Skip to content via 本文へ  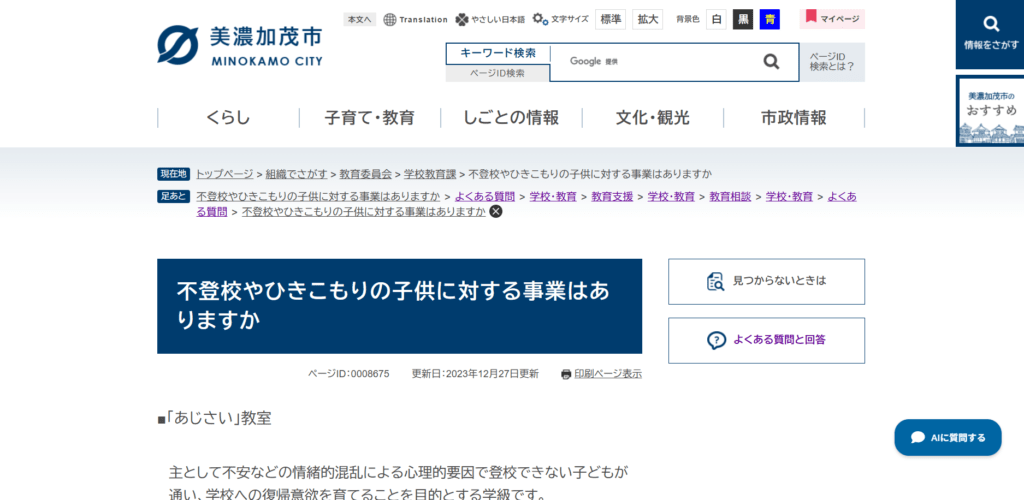click(x=360, y=20)
